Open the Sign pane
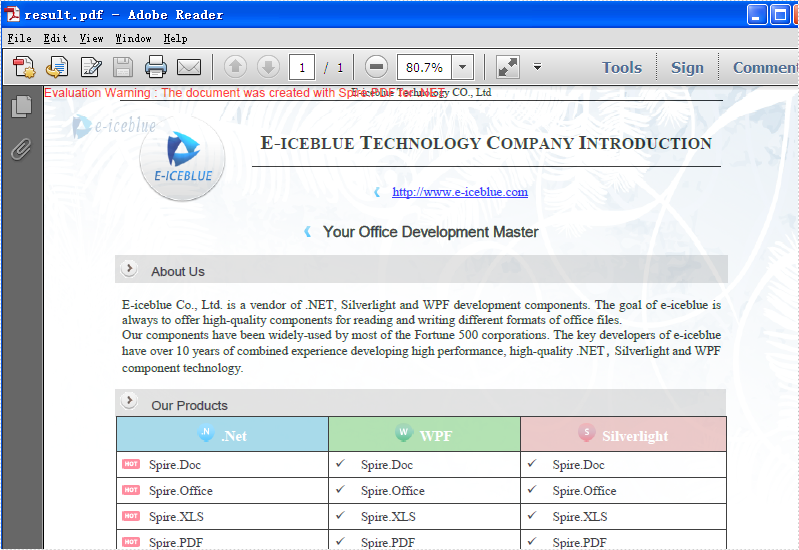This screenshot has width=799, height=550. 687,67
